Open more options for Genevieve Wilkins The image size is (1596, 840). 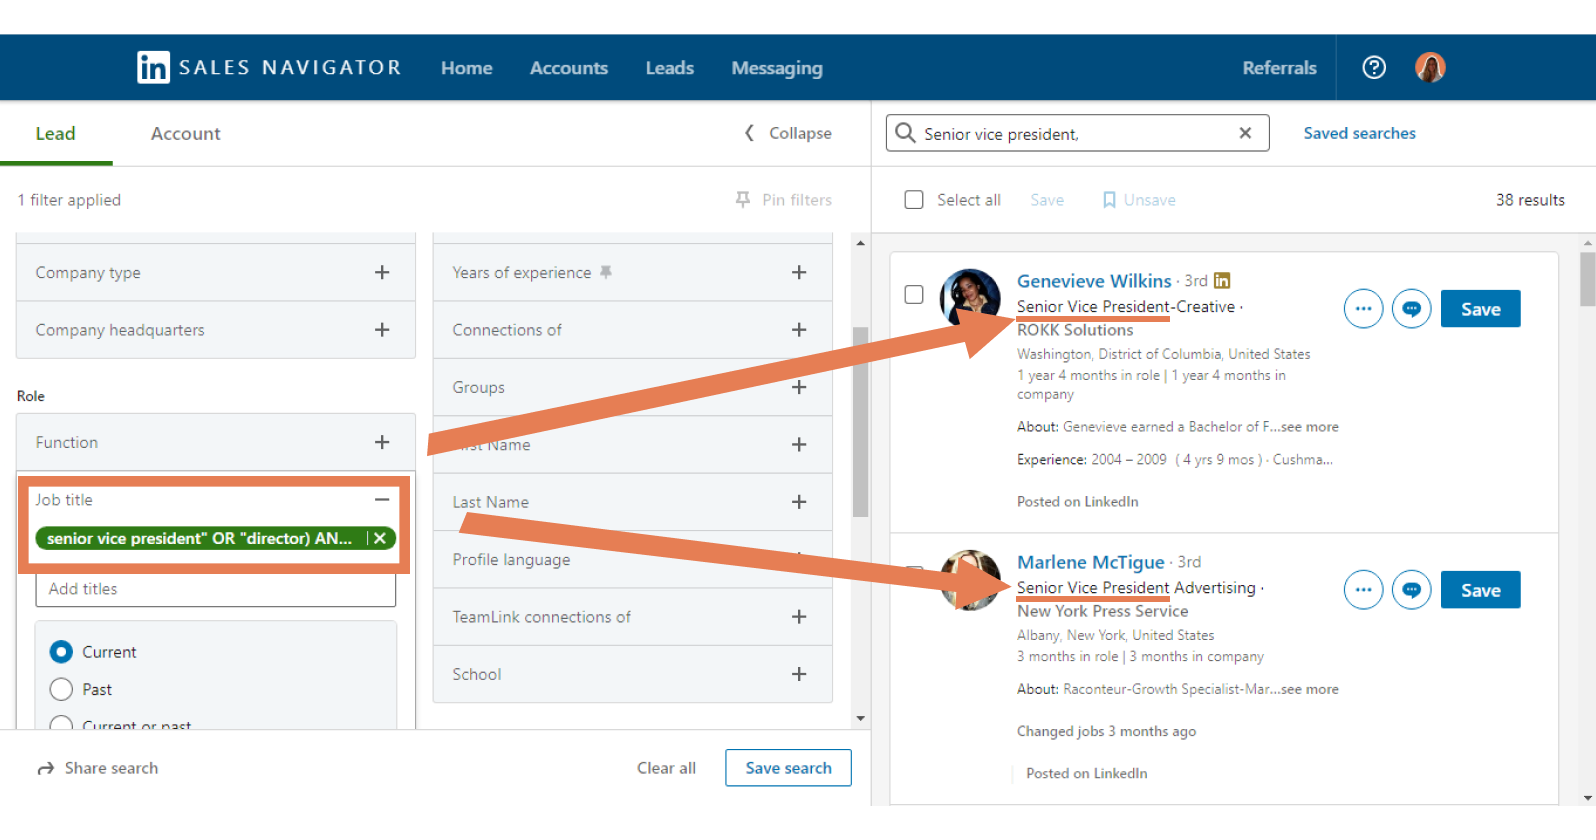[1363, 309]
